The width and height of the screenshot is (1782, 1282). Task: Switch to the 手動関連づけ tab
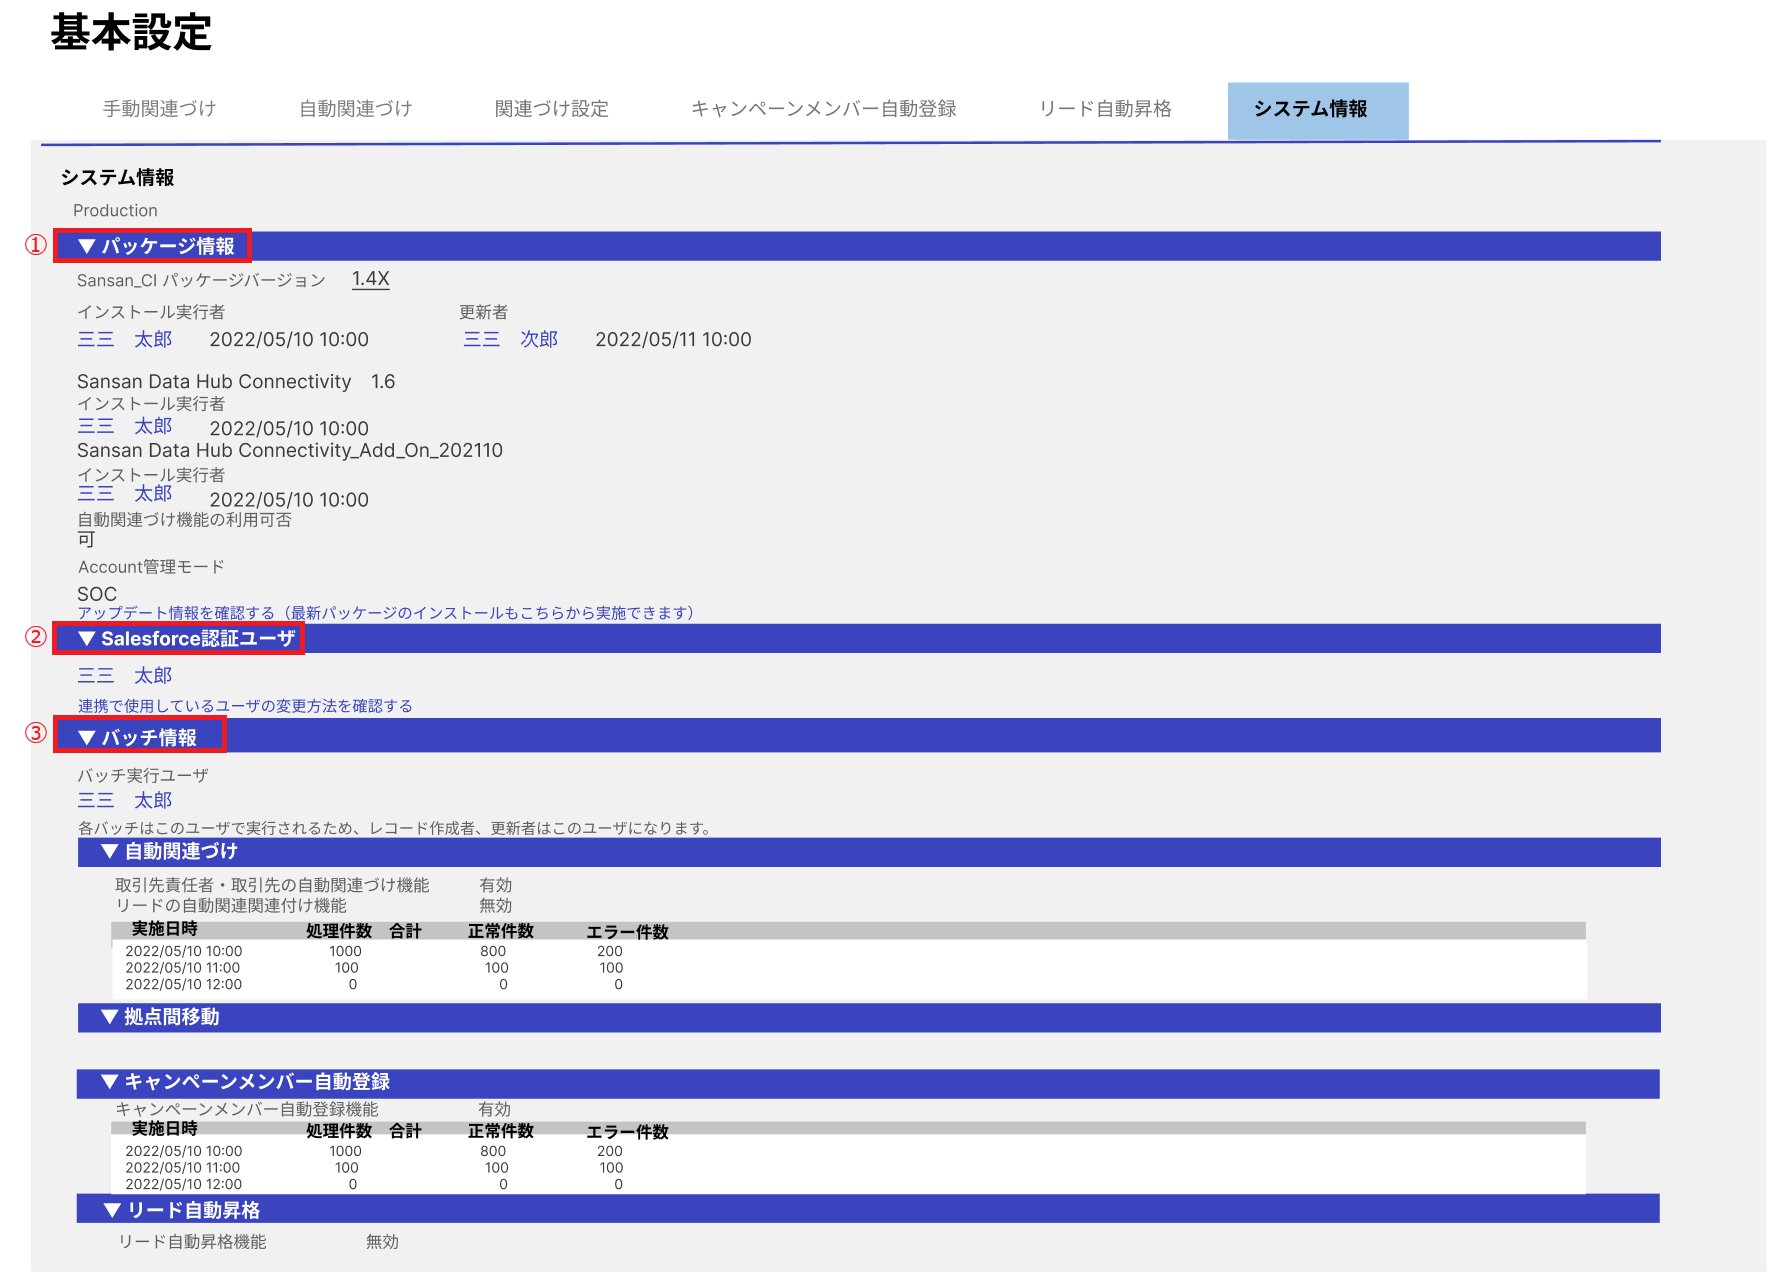tap(159, 109)
